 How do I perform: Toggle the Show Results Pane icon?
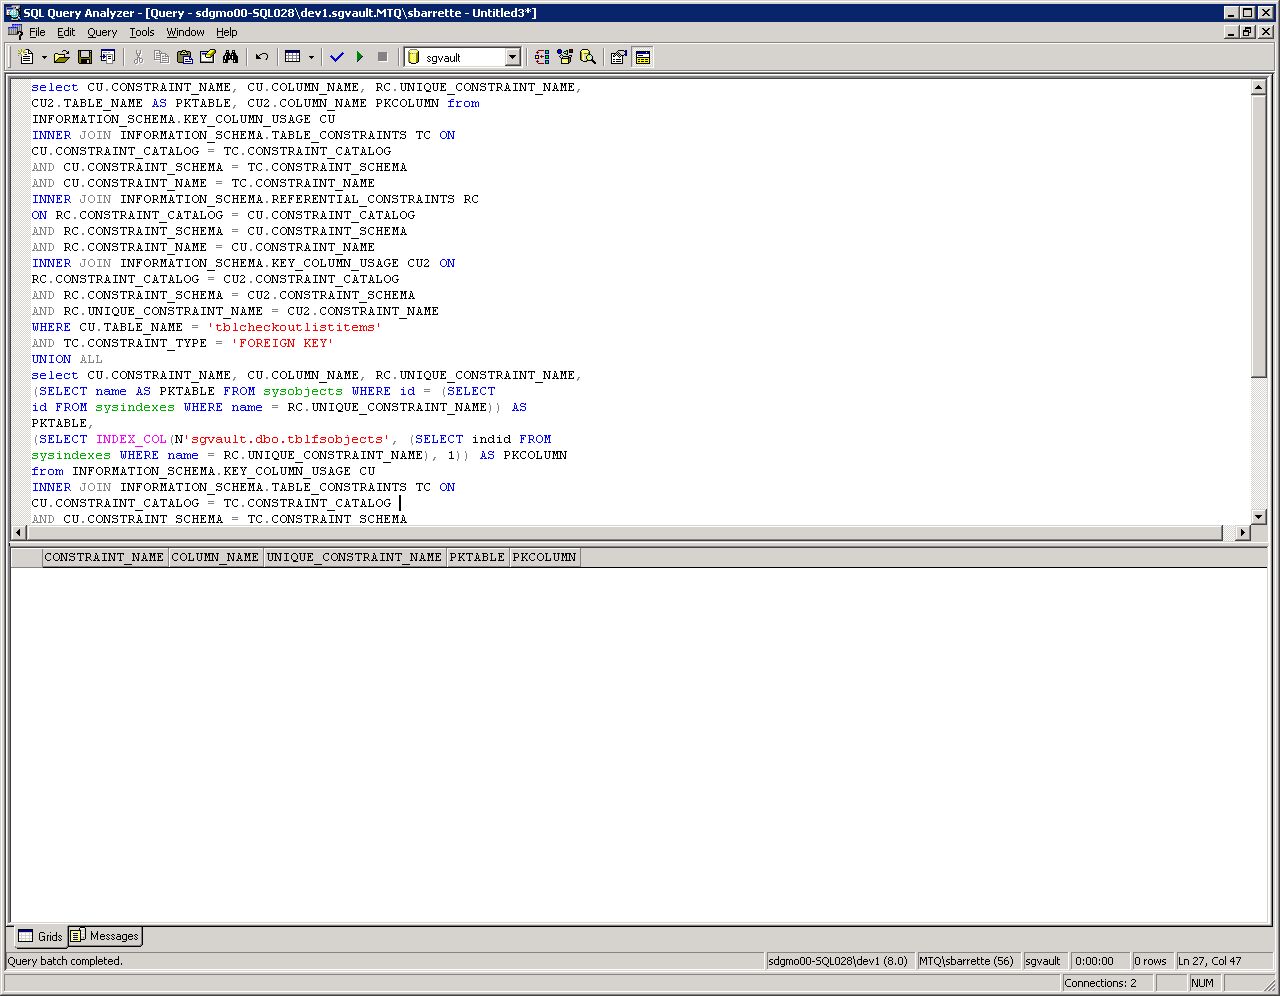[x=643, y=57]
